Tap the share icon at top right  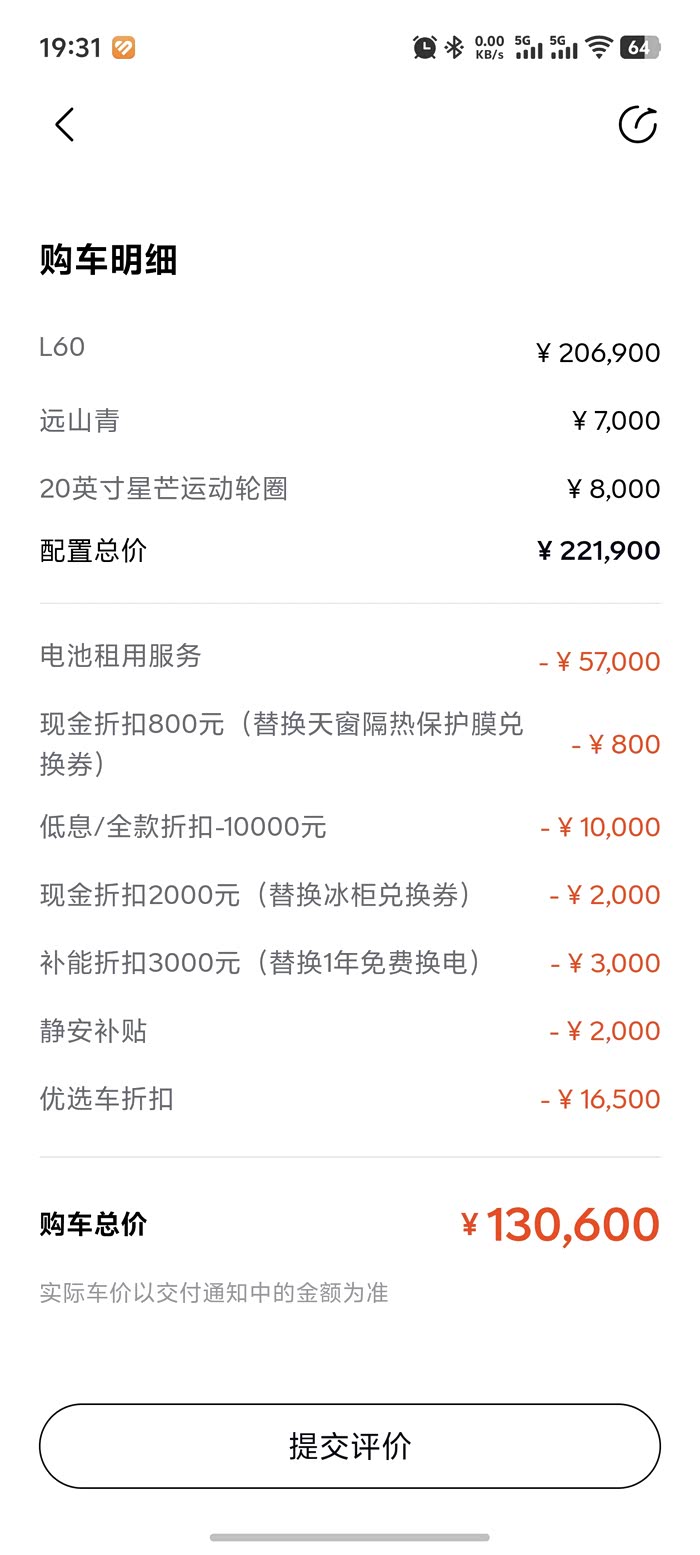tap(637, 125)
